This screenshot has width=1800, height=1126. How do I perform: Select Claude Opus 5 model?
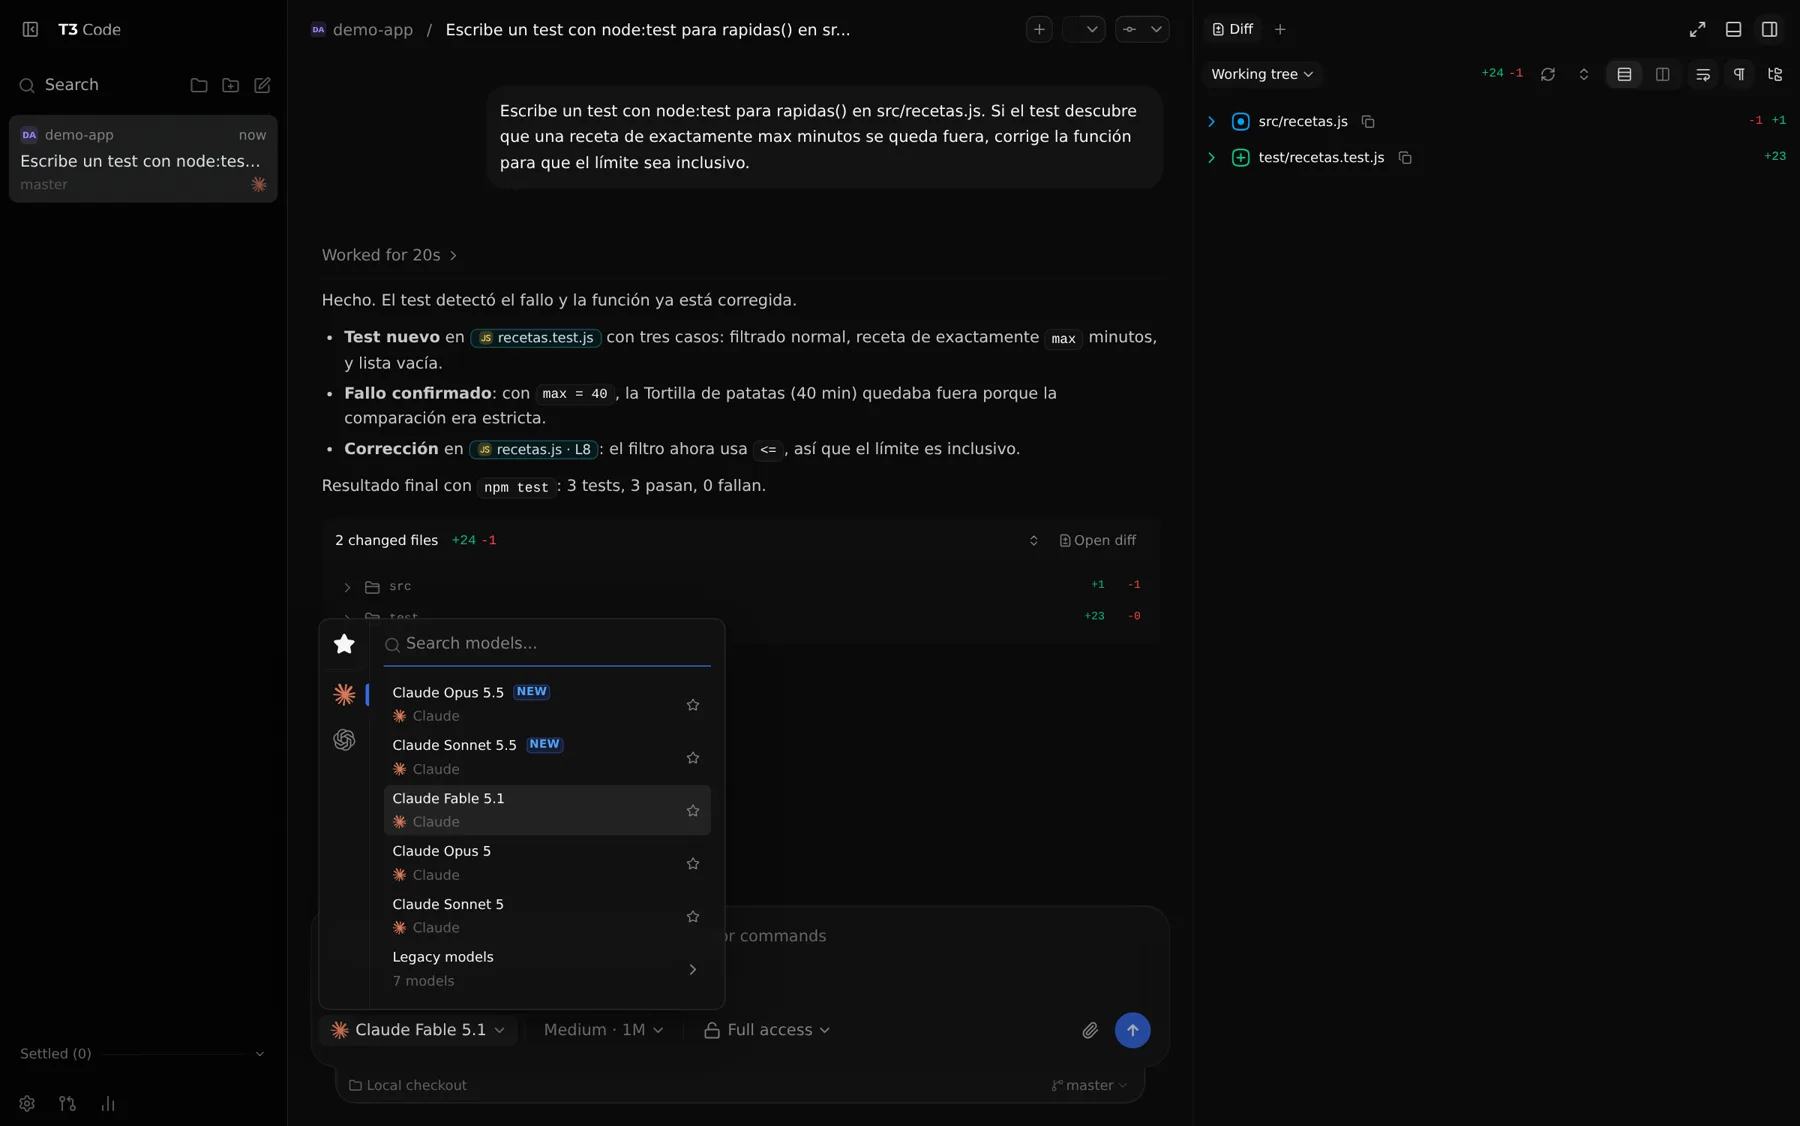point(547,863)
